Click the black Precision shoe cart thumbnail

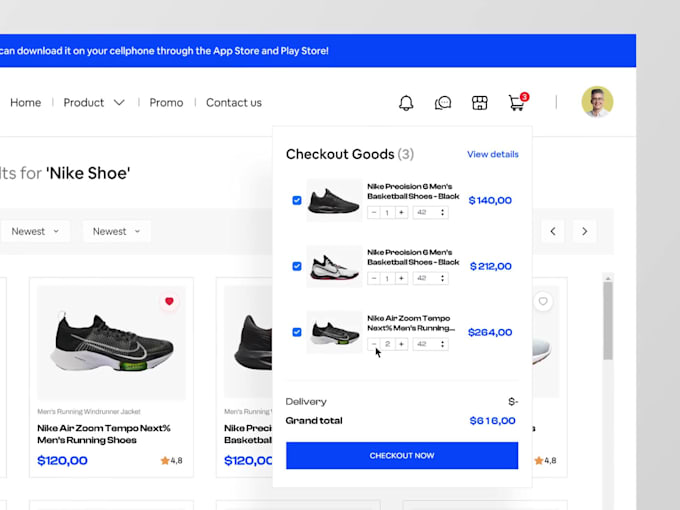334,200
